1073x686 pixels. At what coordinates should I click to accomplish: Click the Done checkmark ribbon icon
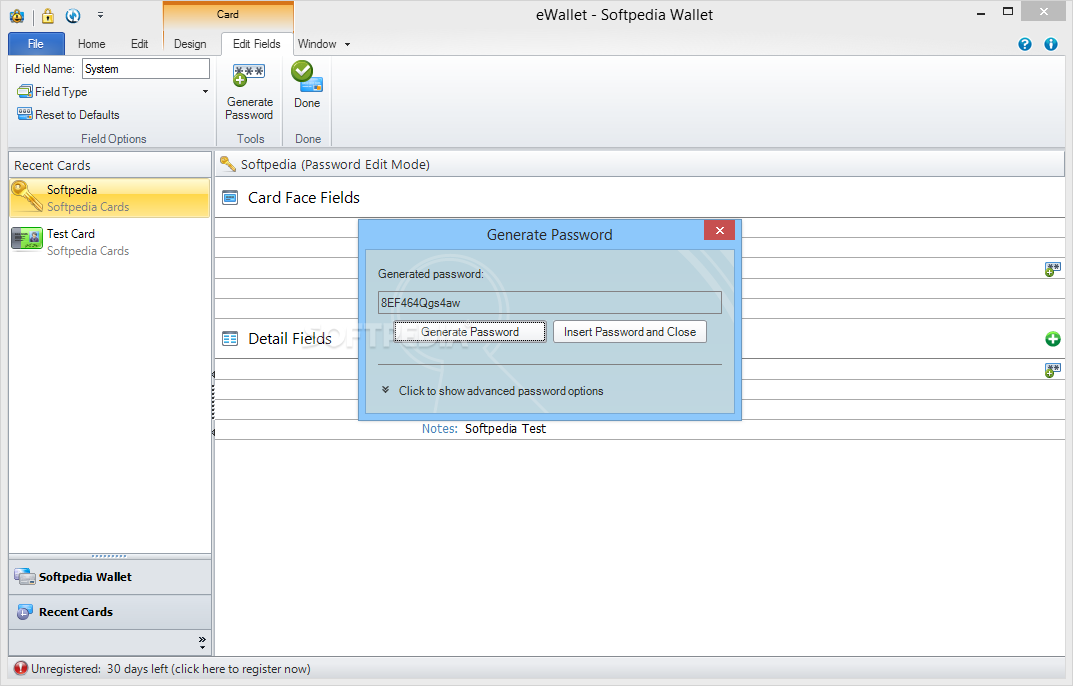307,85
